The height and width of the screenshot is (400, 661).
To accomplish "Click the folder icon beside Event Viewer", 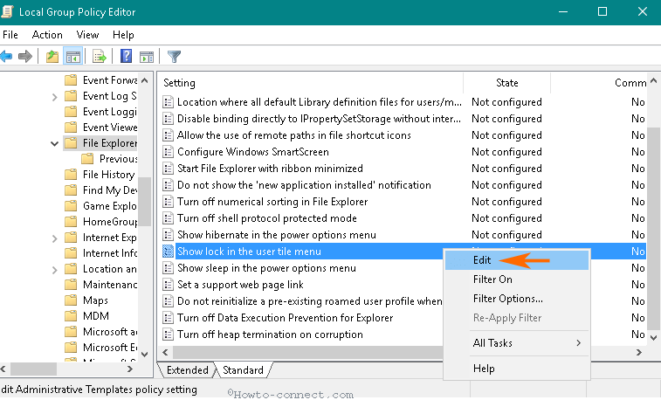I will coord(71,127).
